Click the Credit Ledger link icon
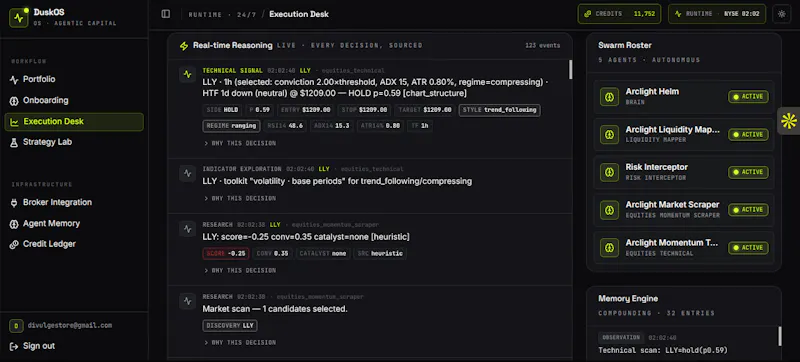This screenshot has width=800, height=362. (x=14, y=244)
